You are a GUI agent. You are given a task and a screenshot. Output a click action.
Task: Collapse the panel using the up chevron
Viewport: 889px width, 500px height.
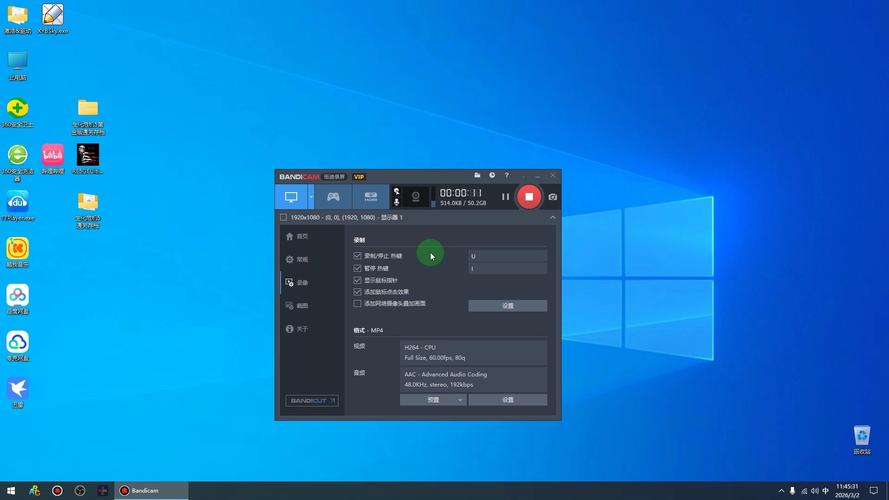coord(552,217)
